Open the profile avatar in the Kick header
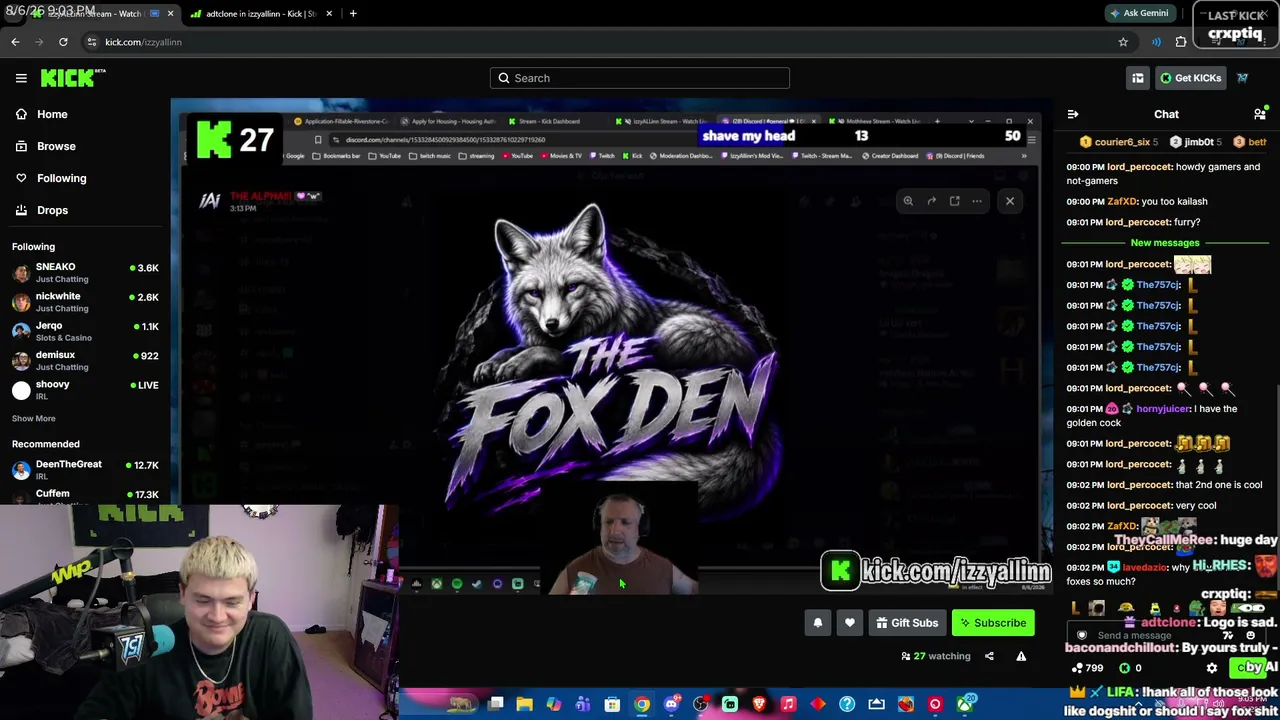 tap(1243, 78)
